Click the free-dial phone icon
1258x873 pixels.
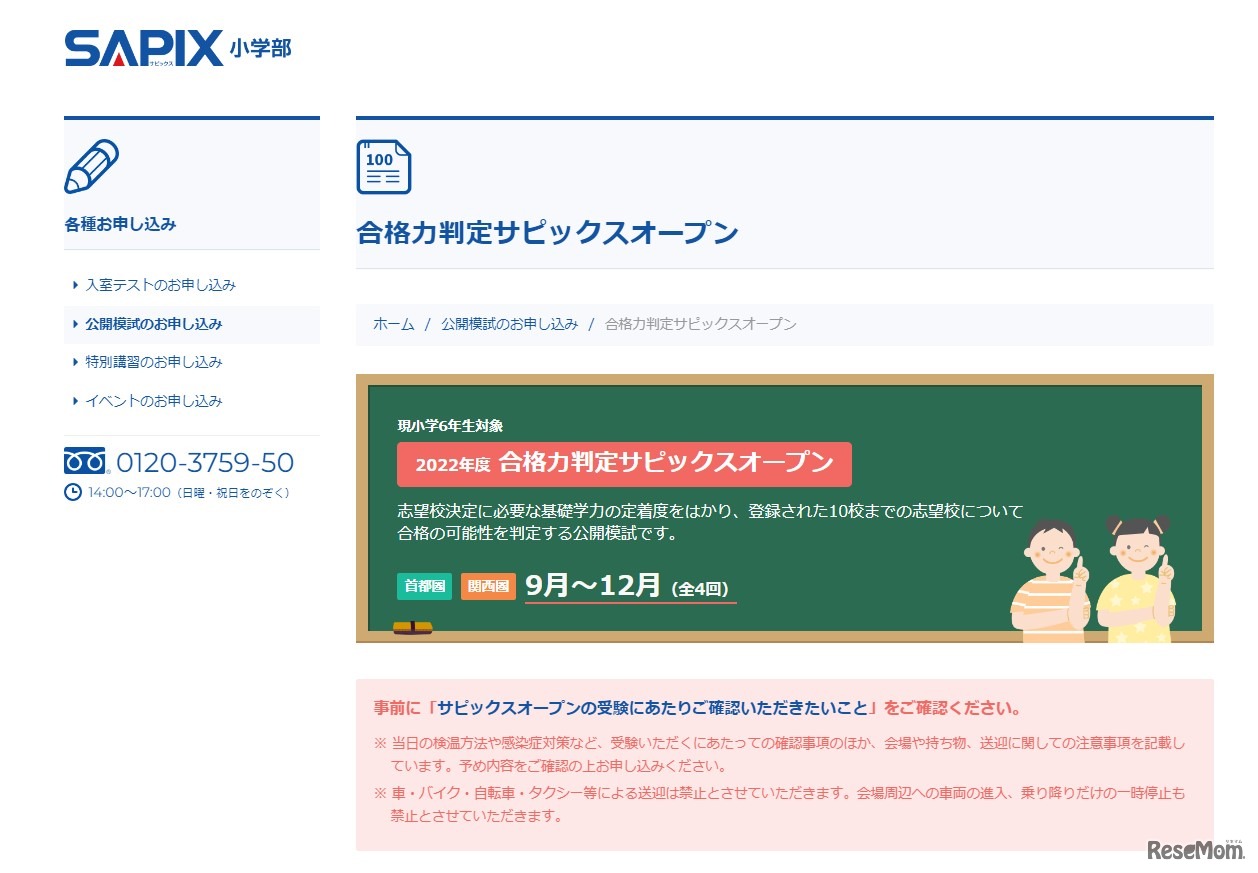(86, 461)
